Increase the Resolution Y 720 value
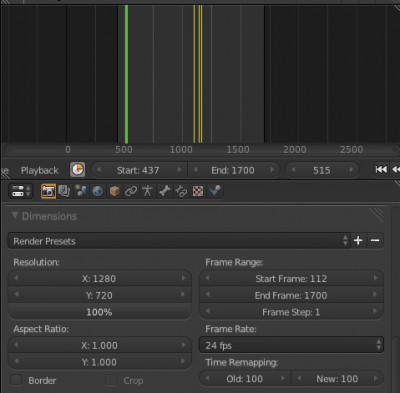Image resolution: width=400 pixels, height=393 pixels. pyautogui.click(x=183, y=294)
